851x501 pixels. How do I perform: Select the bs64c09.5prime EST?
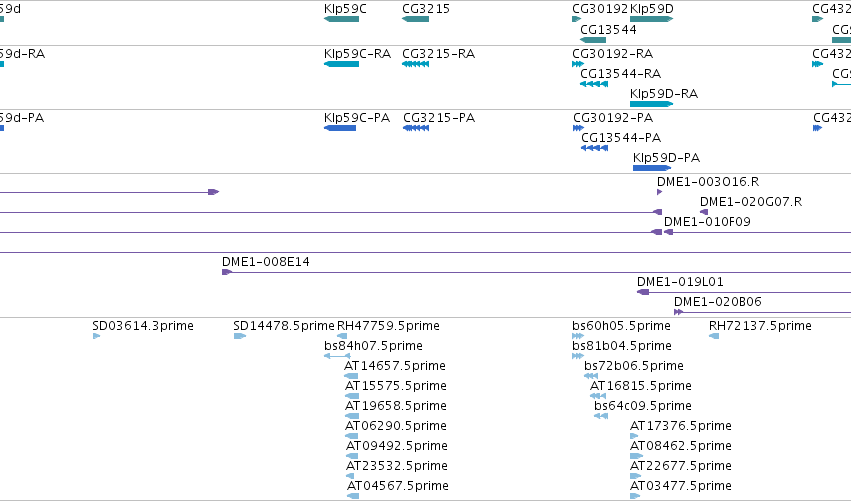pyautogui.click(x=601, y=416)
